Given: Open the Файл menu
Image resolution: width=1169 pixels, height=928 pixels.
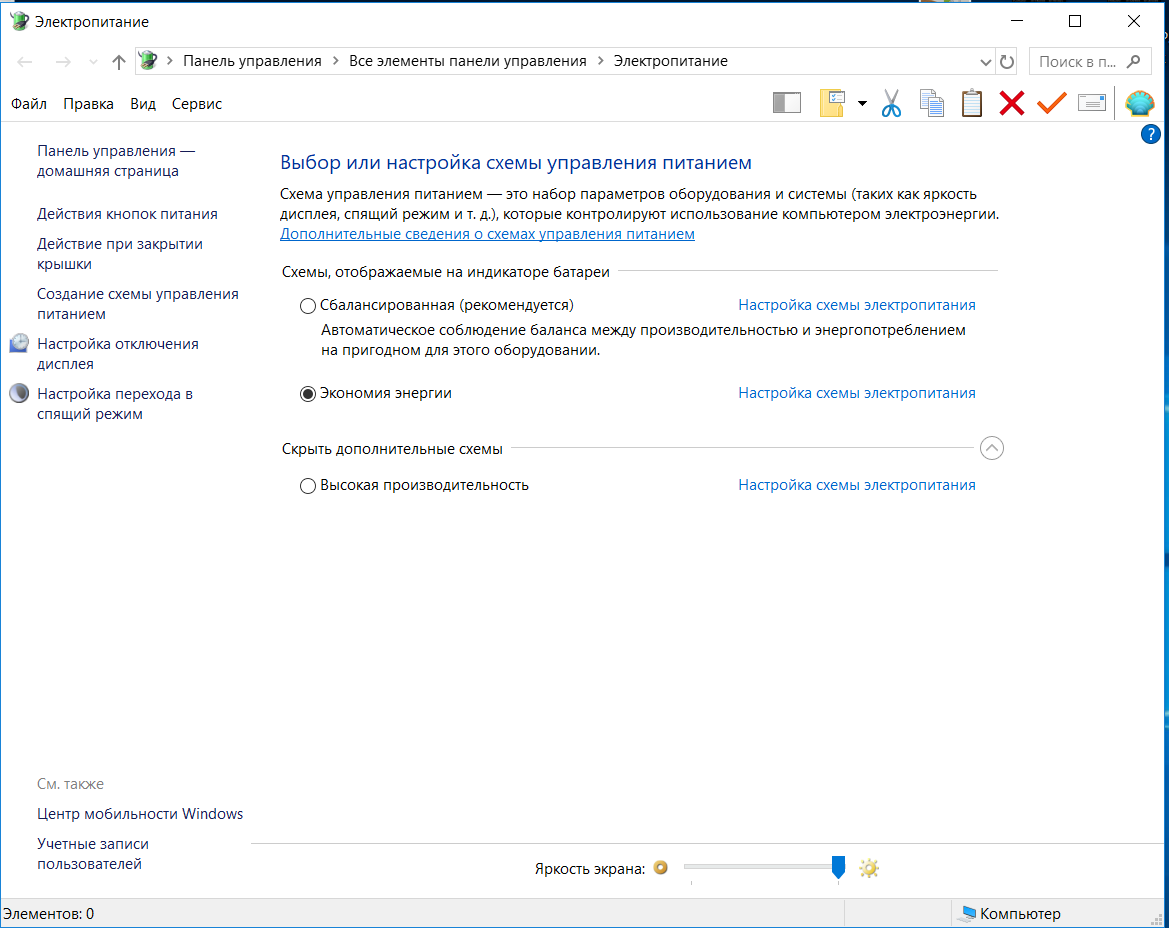Looking at the screenshot, I should (29, 104).
